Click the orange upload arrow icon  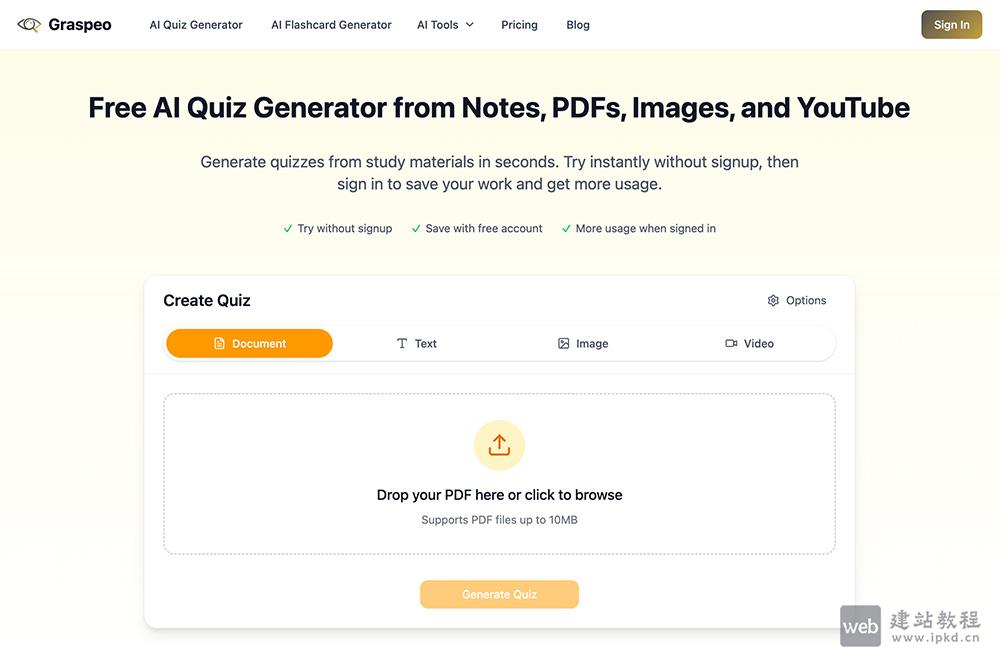pos(499,445)
